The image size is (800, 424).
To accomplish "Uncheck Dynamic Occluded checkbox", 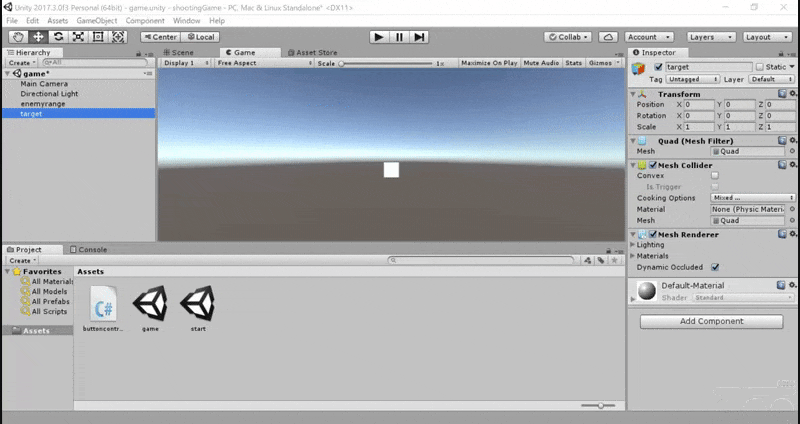I will coord(715,267).
